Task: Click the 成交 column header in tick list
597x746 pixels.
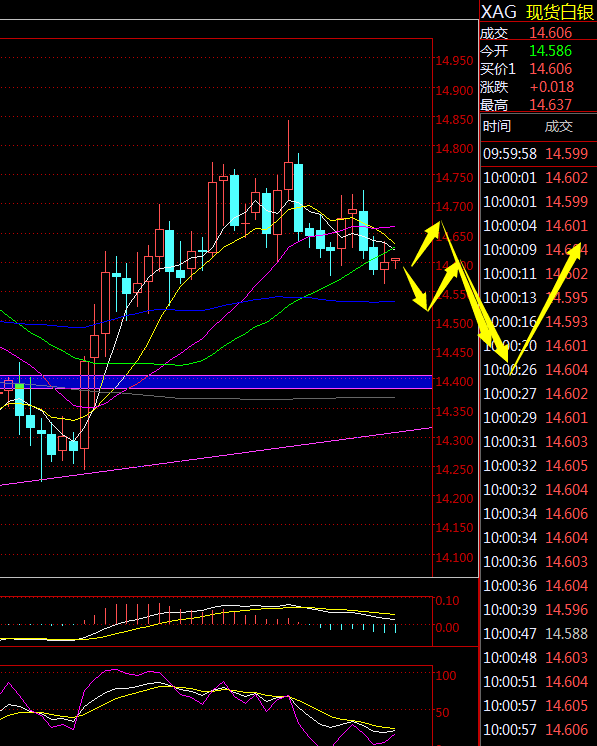Action: (558, 126)
